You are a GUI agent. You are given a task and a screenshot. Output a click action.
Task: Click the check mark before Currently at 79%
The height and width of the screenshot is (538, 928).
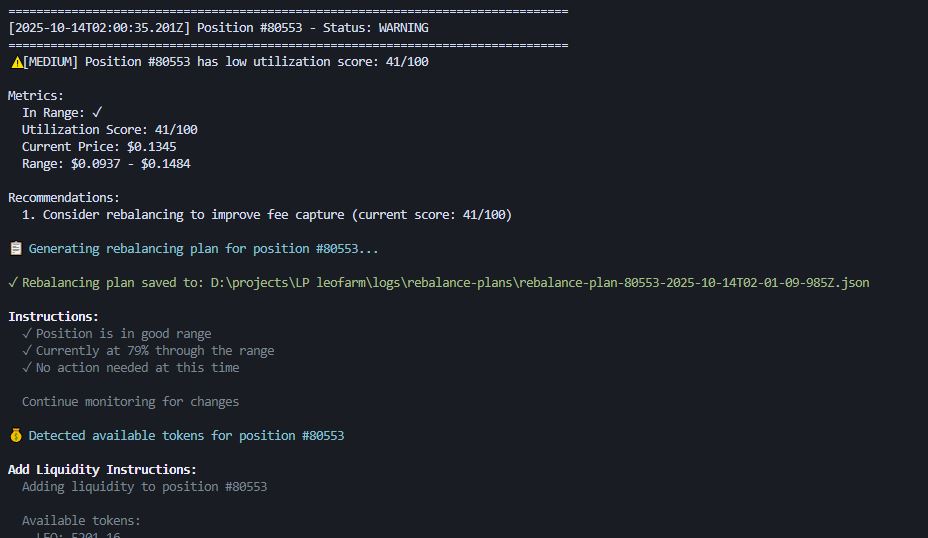coord(27,351)
